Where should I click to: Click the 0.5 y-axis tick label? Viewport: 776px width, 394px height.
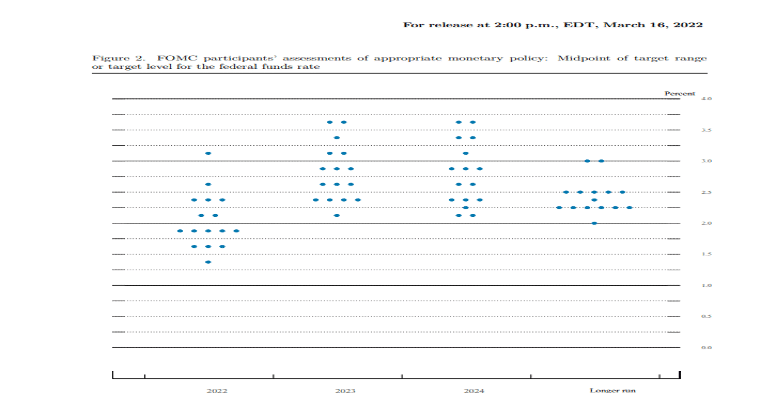point(706,316)
